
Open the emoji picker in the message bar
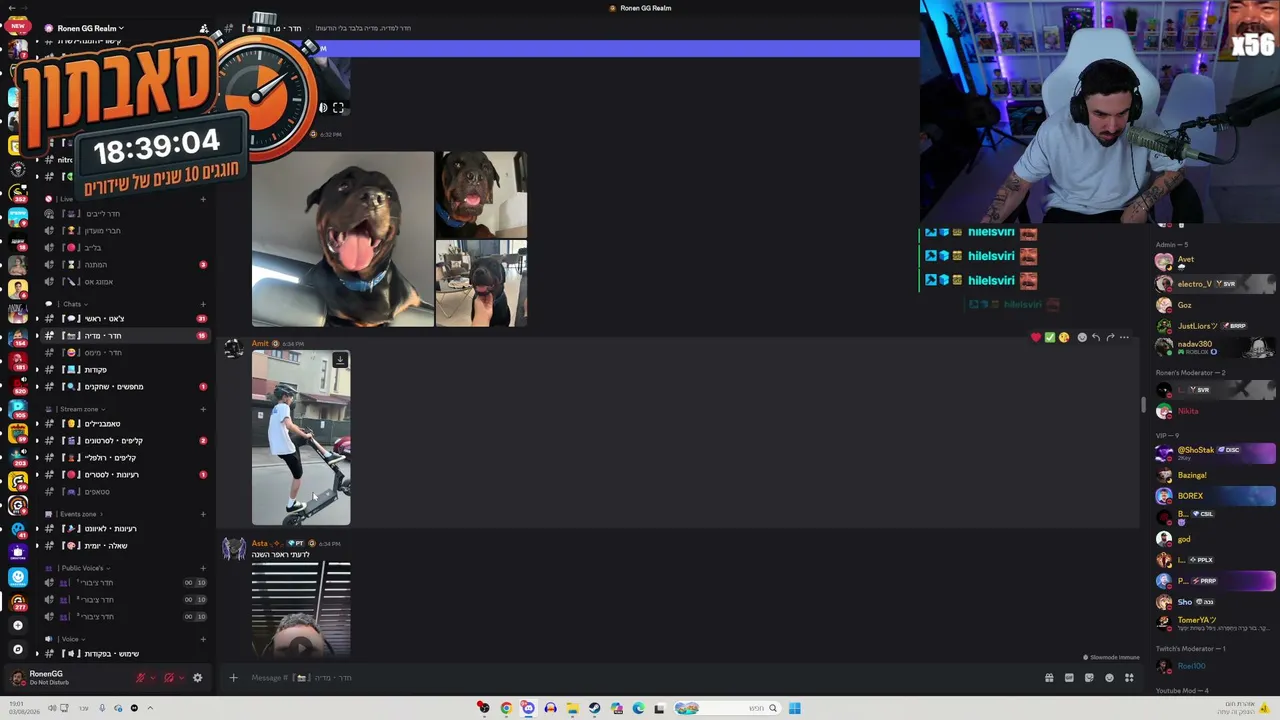[x=1109, y=678]
